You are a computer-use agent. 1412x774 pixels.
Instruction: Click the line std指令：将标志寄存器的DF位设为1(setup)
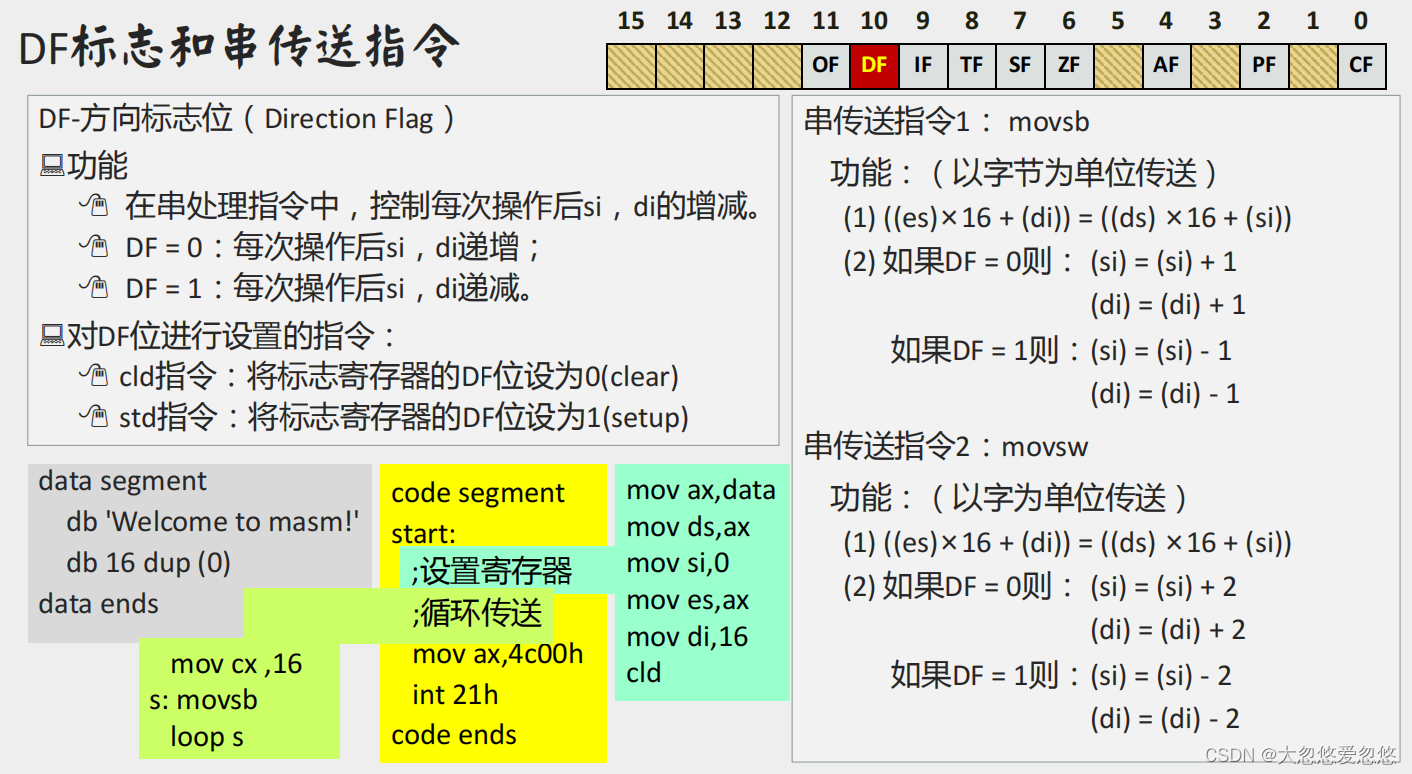point(404,417)
